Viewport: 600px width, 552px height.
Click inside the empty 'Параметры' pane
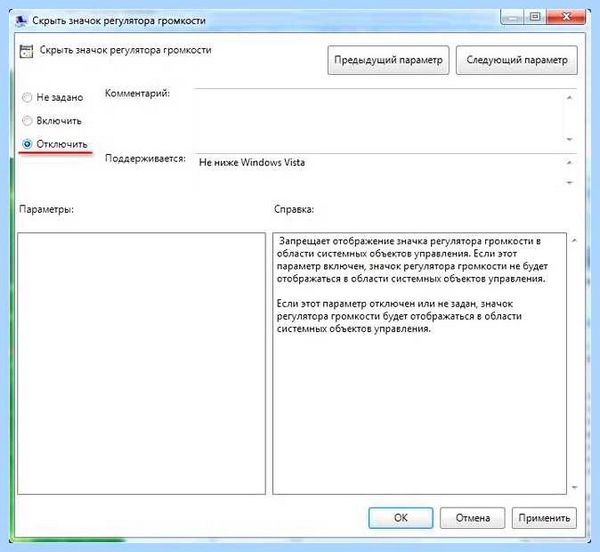click(x=141, y=363)
